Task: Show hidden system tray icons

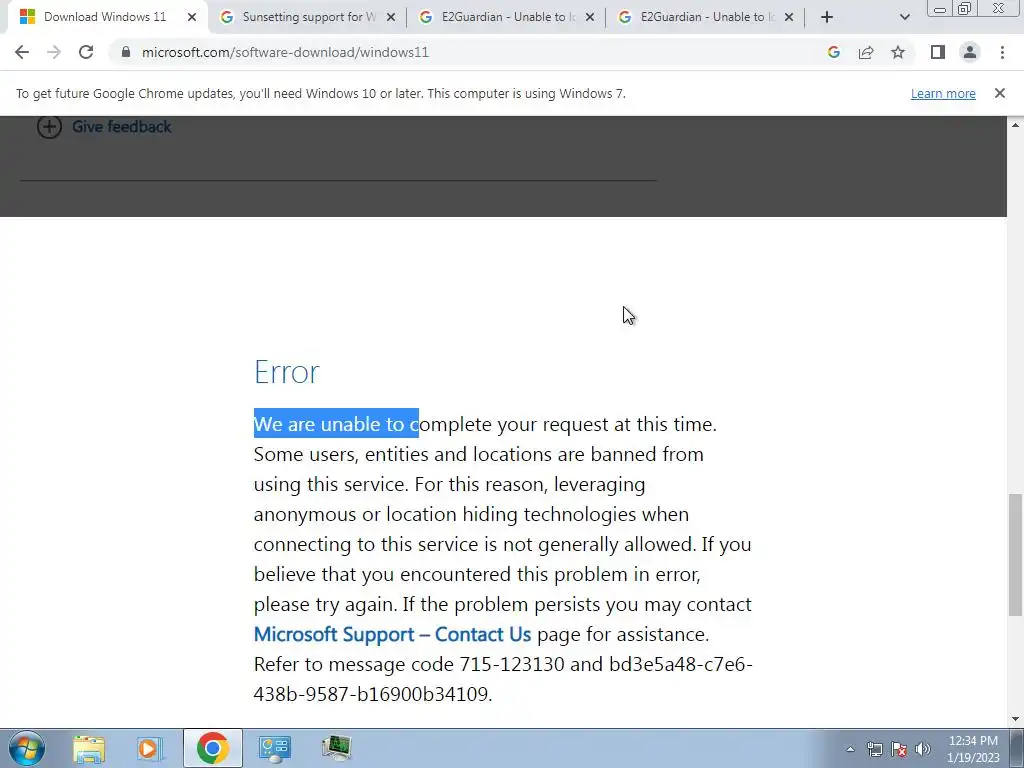Action: (x=850, y=749)
